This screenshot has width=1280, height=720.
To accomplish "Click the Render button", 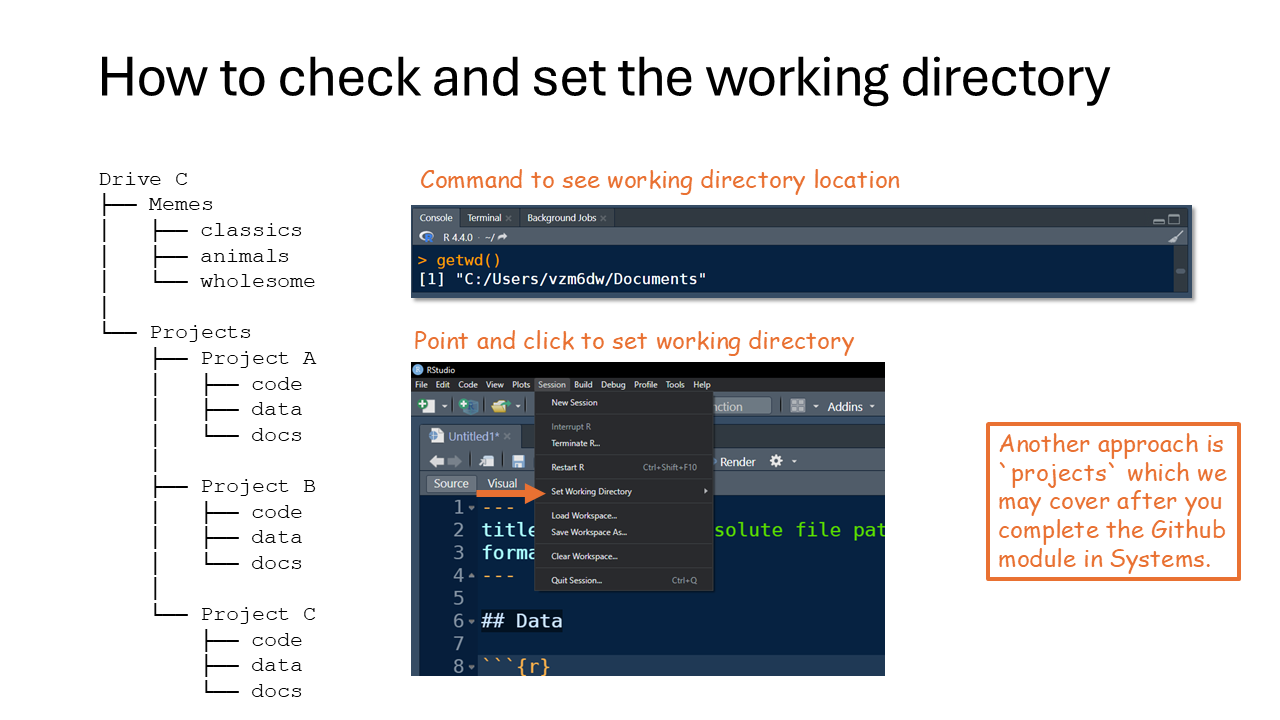I will click(x=738, y=461).
